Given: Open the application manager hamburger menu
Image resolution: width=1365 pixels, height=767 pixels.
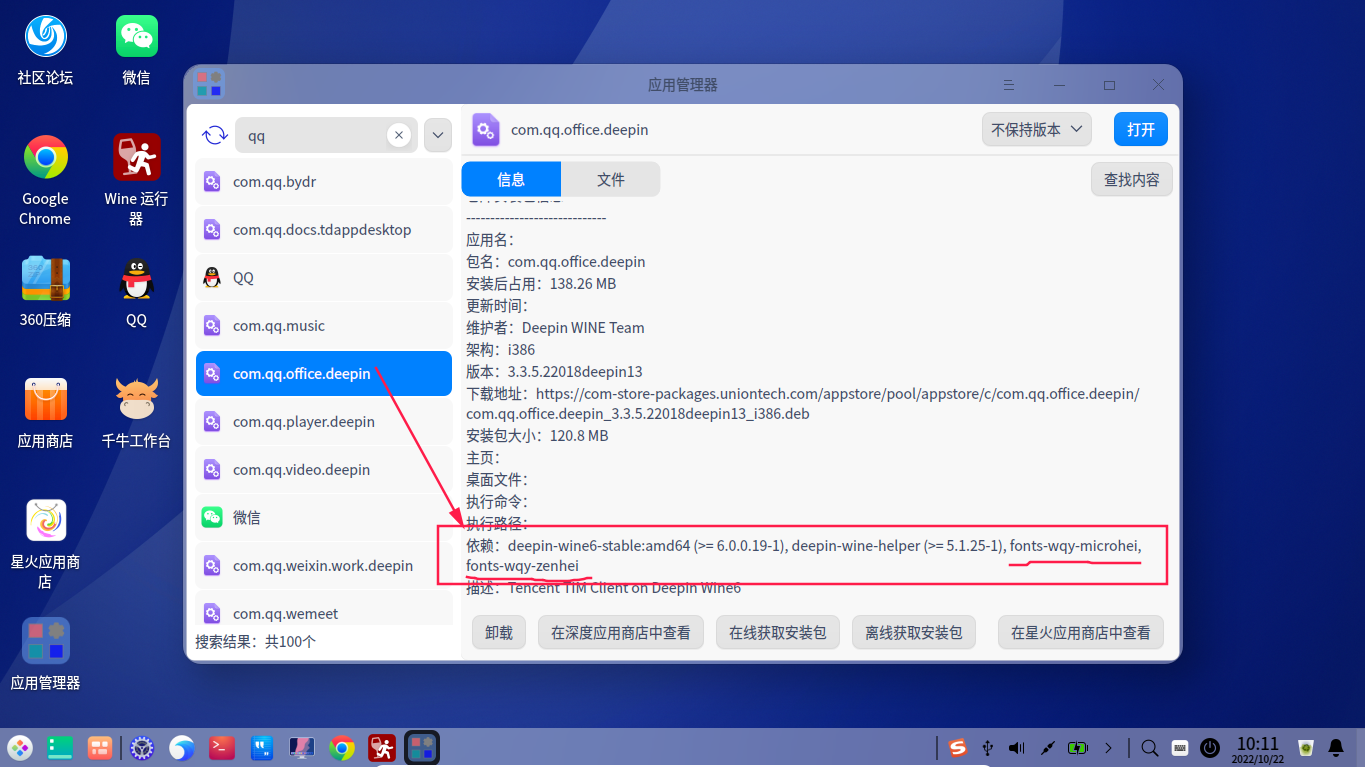Looking at the screenshot, I should pos(1009,85).
